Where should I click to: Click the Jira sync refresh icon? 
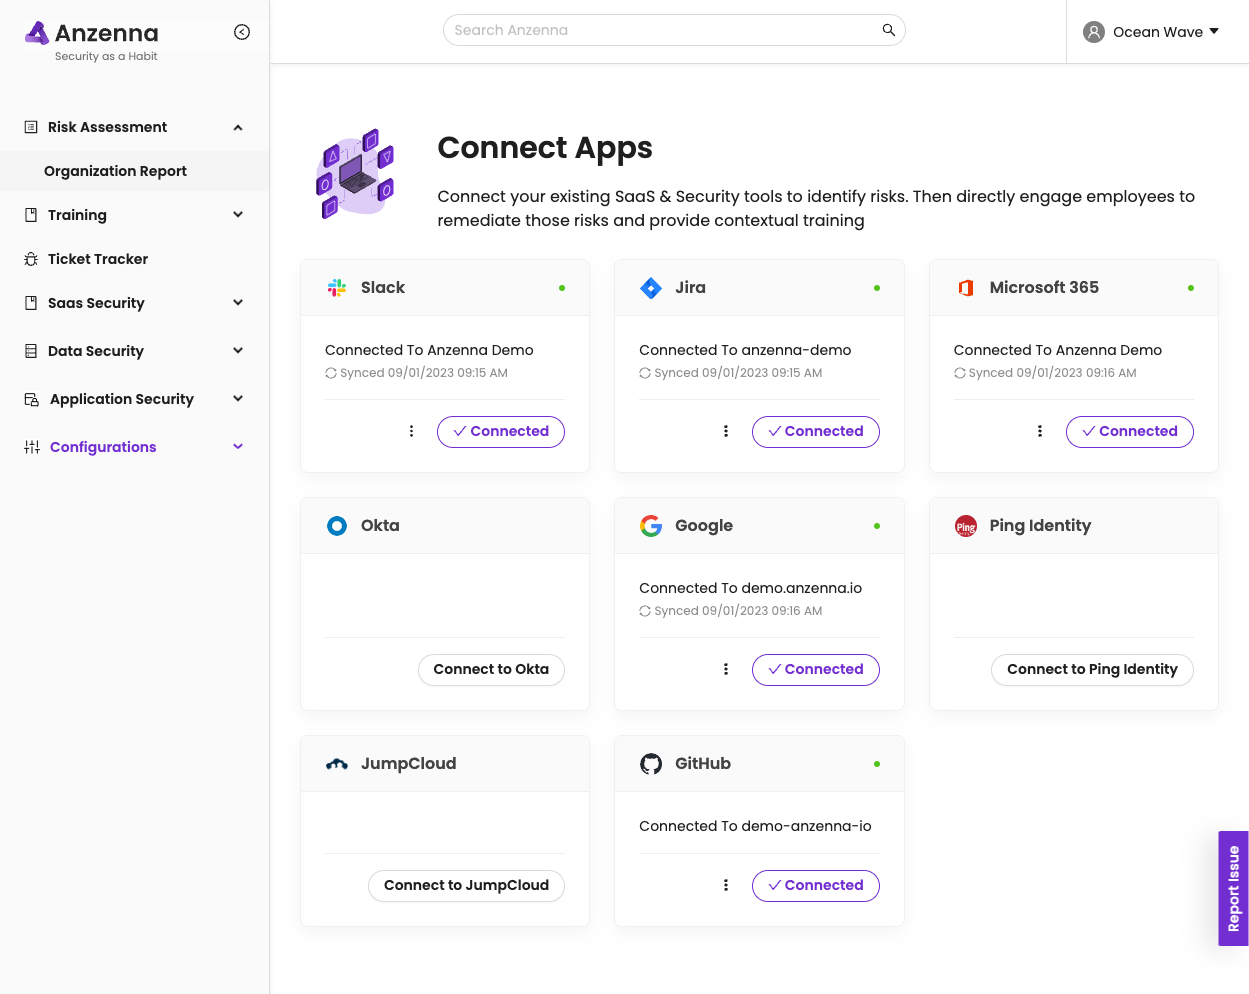tap(645, 373)
